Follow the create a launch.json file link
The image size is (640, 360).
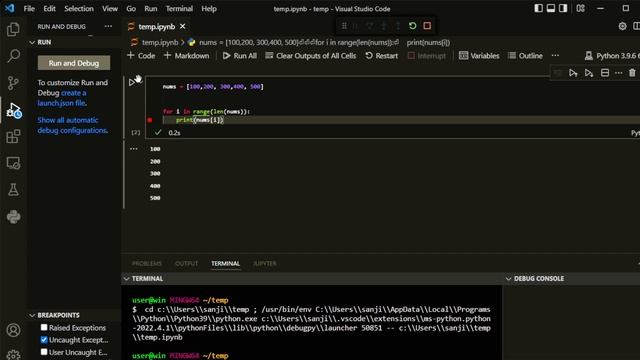pos(62,98)
